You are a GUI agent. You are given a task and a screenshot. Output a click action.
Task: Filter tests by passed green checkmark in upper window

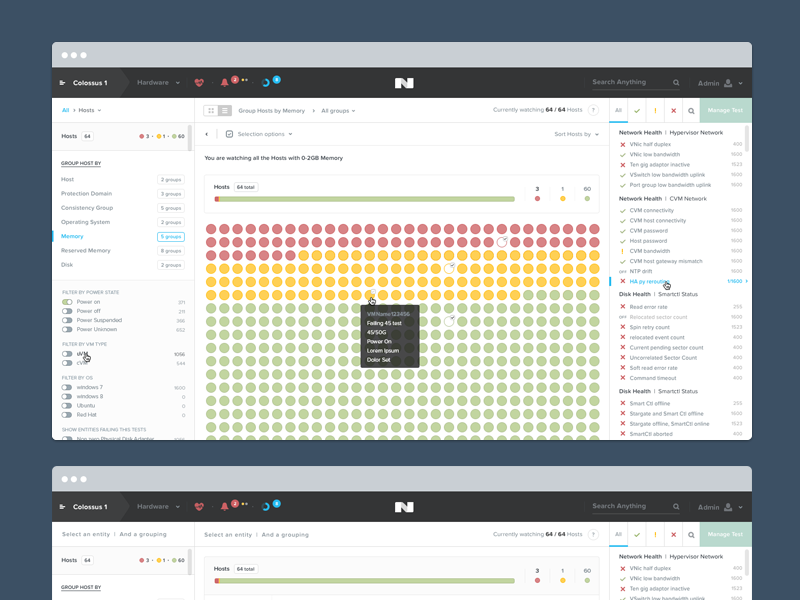point(637,111)
